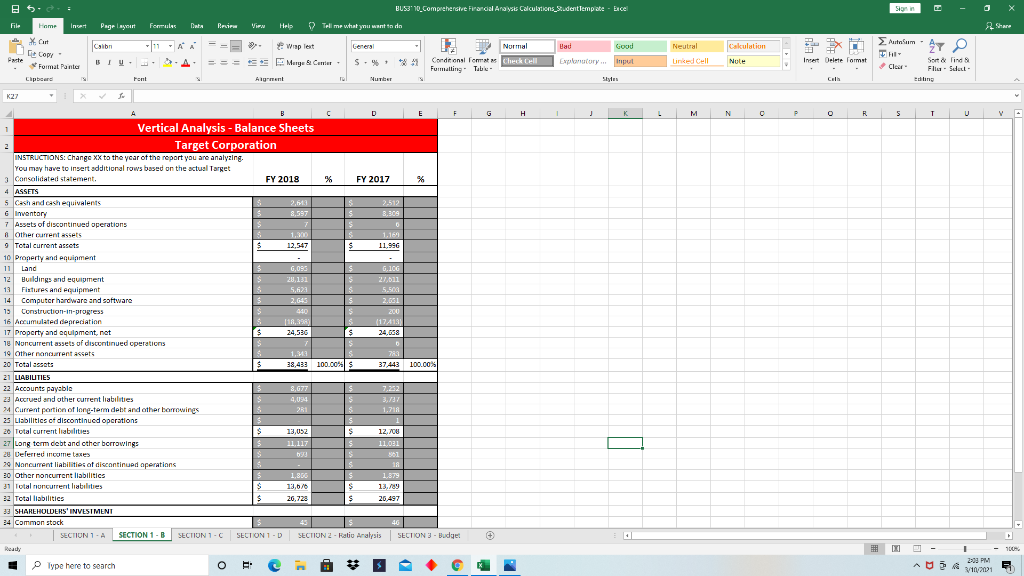Open Find & Select magnifier
The width and height of the screenshot is (1024, 576).
(x=959, y=55)
